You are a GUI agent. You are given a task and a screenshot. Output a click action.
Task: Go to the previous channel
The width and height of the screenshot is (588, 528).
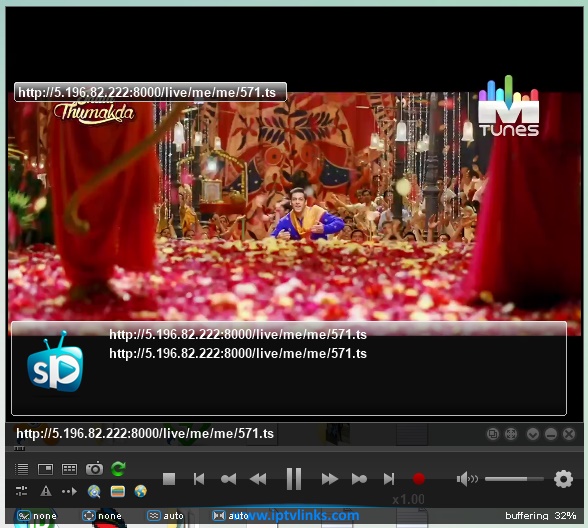click(199, 479)
